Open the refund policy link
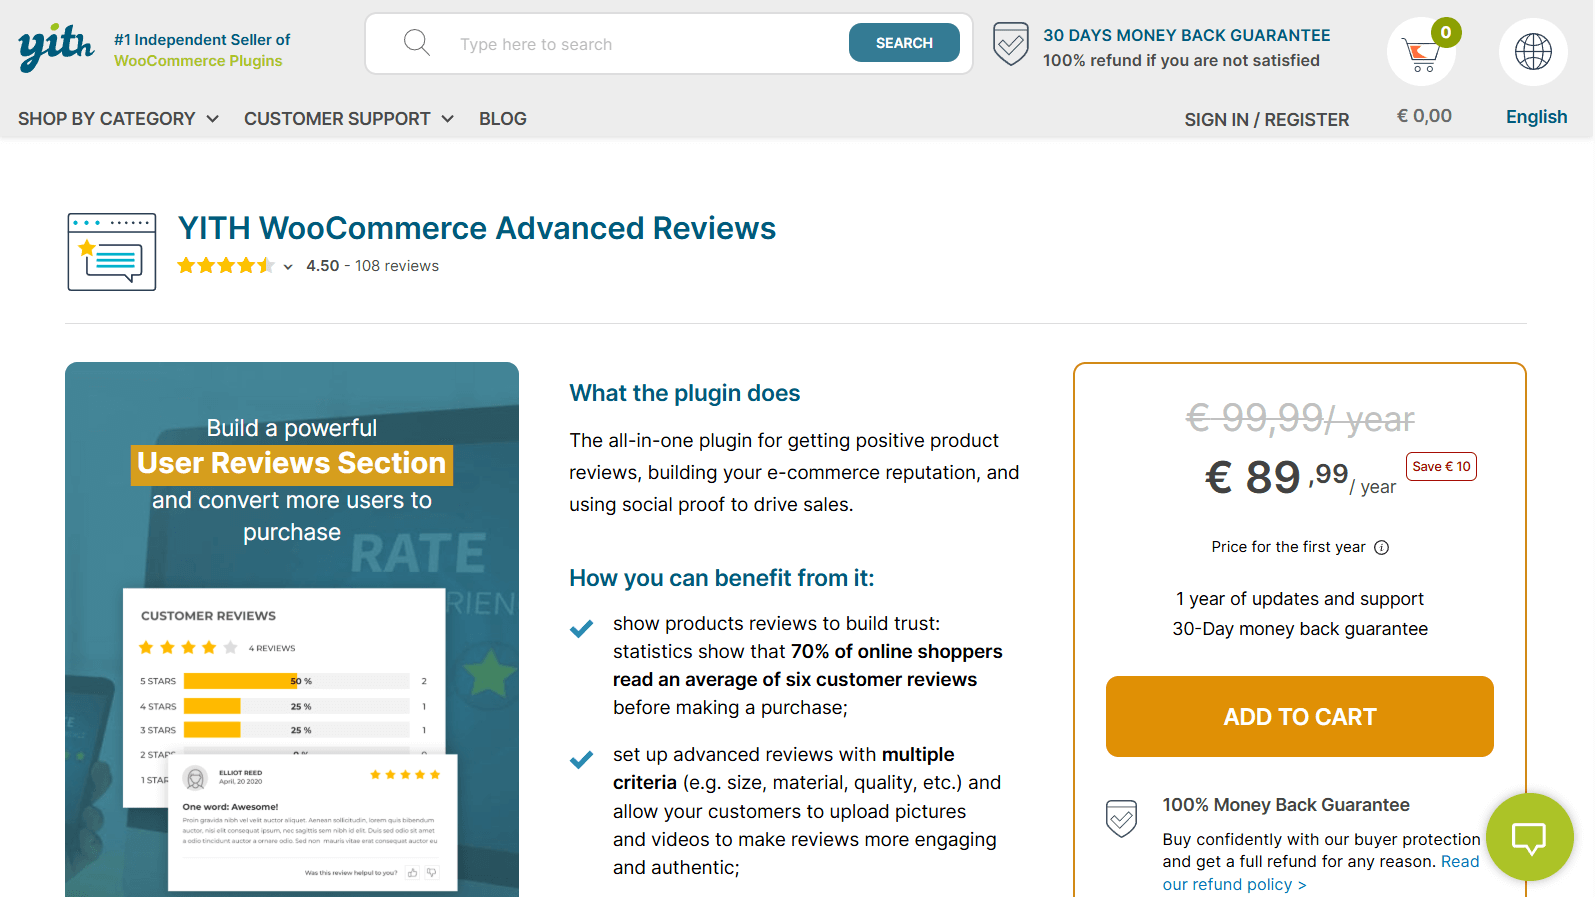The height and width of the screenshot is (897, 1595). [1320, 873]
